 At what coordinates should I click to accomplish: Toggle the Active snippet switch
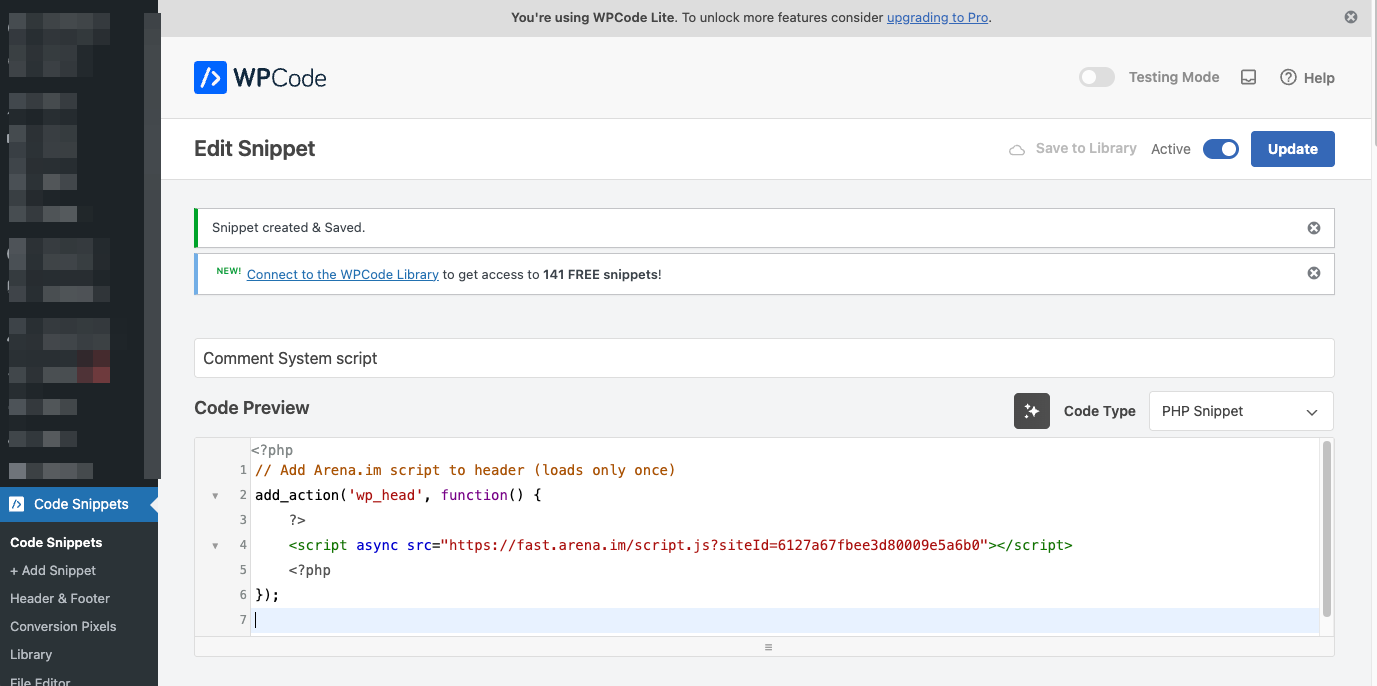pos(1221,149)
